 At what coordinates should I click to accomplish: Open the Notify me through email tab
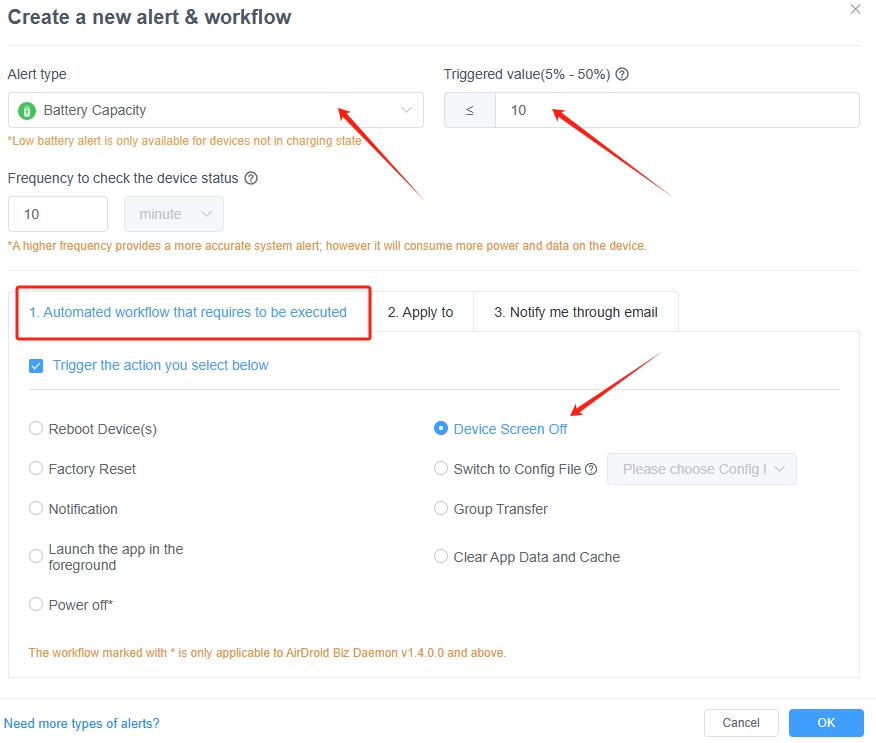click(x=576, y=312)
